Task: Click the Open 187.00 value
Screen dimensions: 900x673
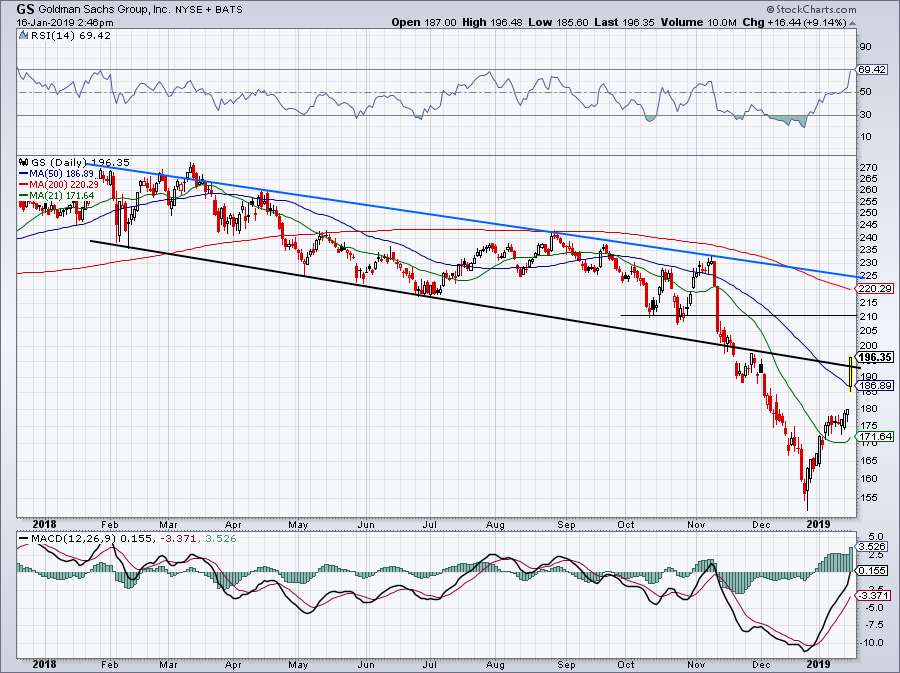Action: 424,22
